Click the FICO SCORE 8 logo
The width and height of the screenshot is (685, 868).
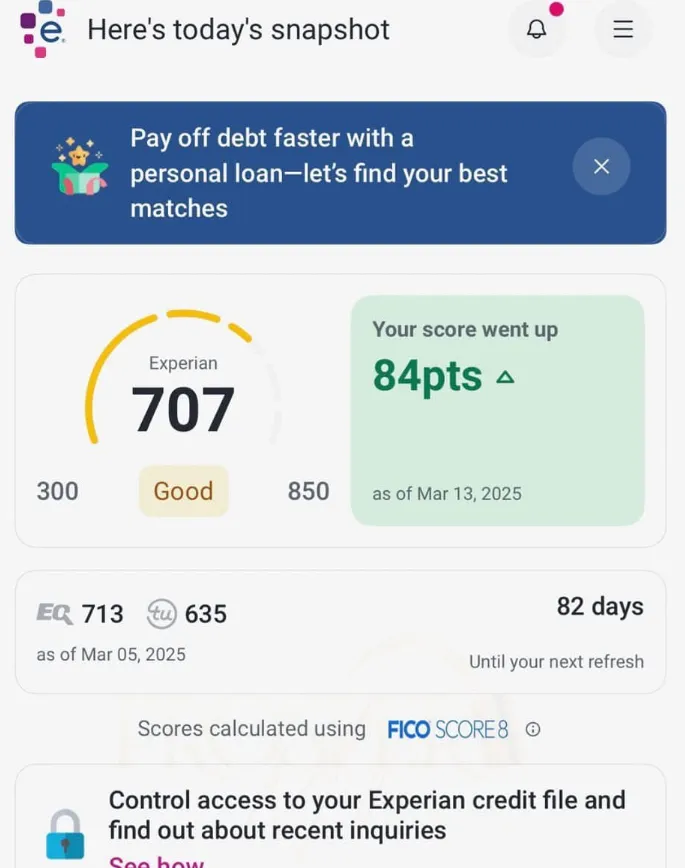click(x=447, y=730)
